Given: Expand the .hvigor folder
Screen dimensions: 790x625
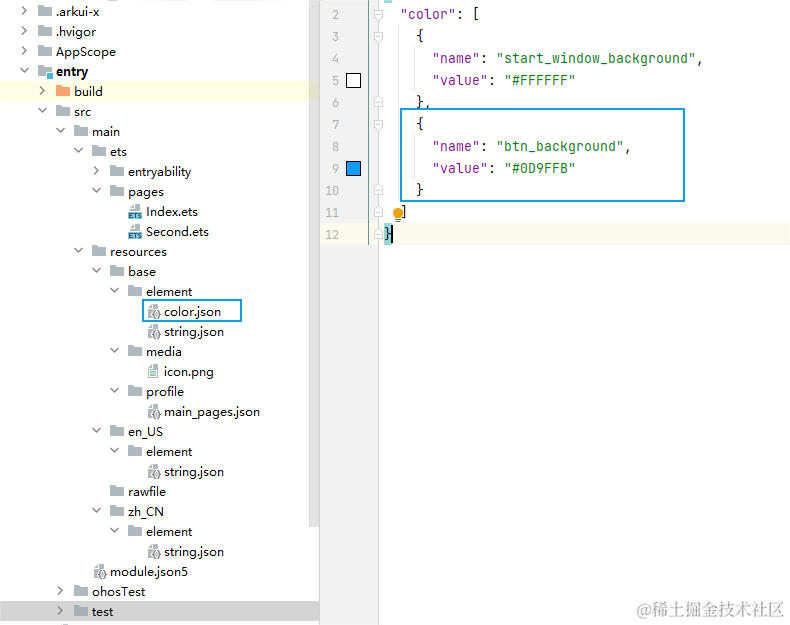Looking at the screenshot, I should [24, 31].
